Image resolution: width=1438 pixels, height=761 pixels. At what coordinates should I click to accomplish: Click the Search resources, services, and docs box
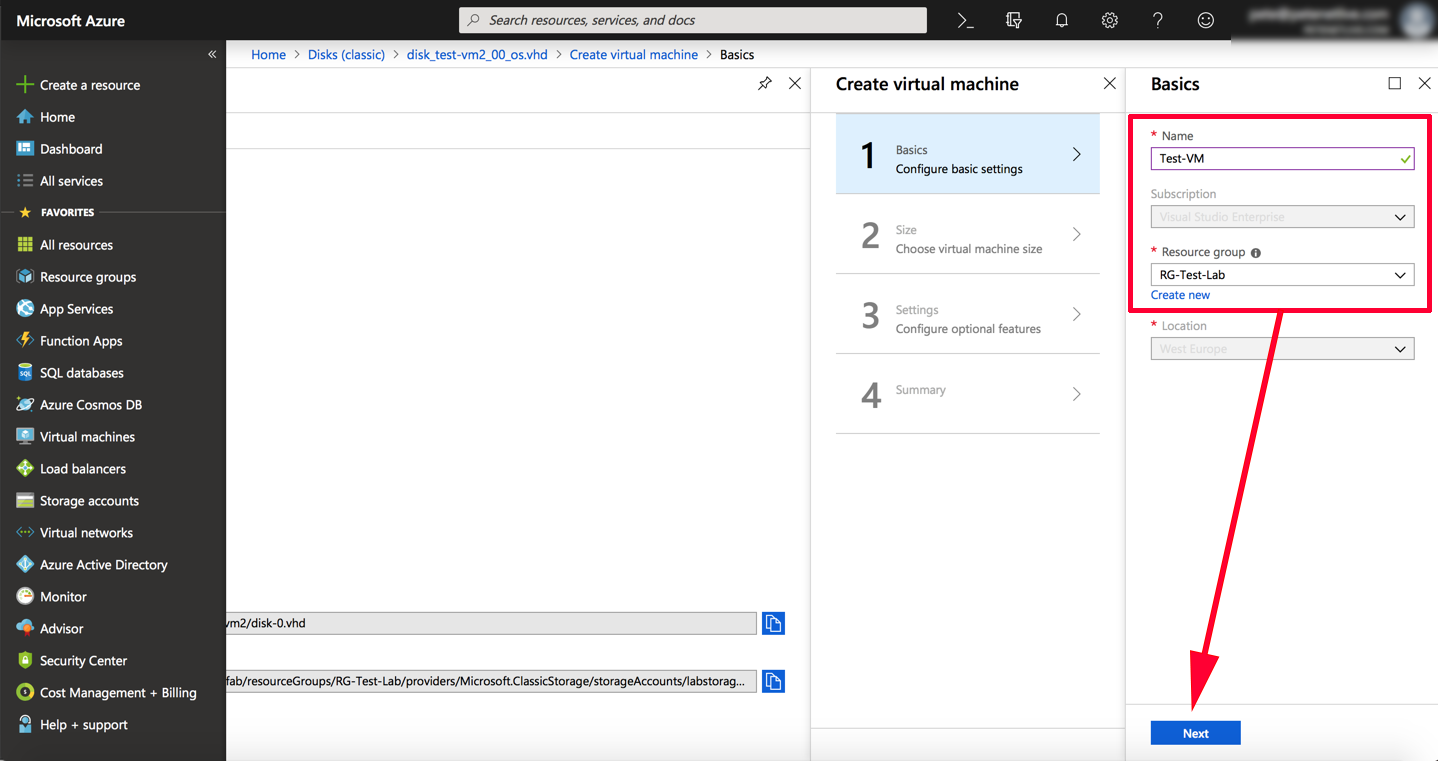692,20
